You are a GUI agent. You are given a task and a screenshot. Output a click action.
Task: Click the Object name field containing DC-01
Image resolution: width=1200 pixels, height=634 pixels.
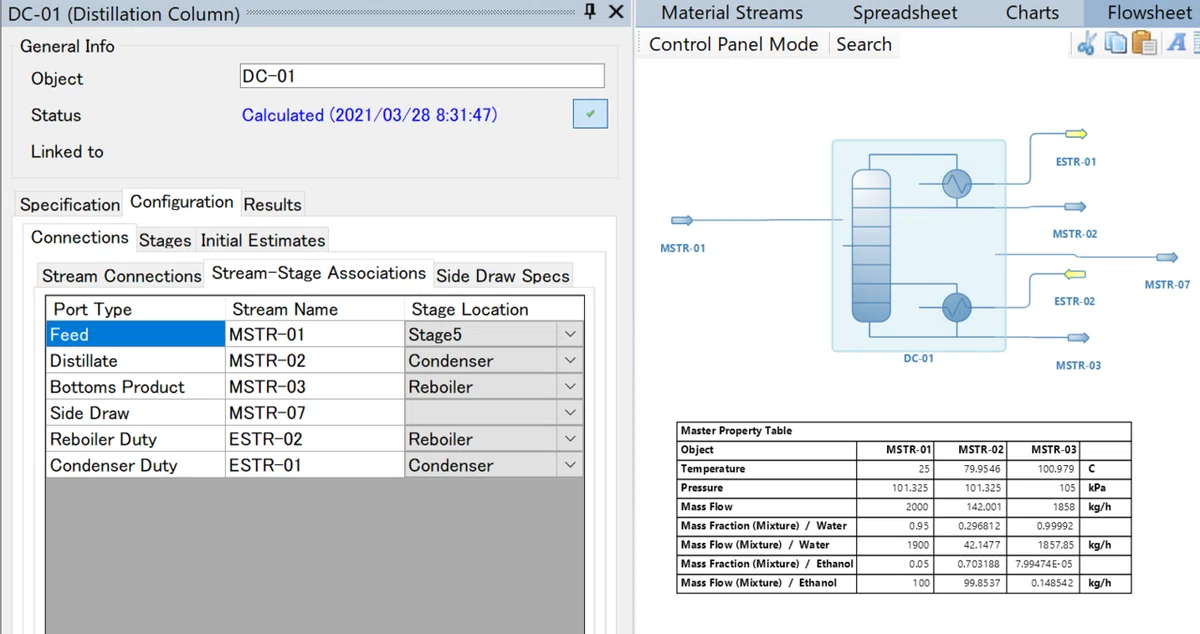tap(422, 76)
